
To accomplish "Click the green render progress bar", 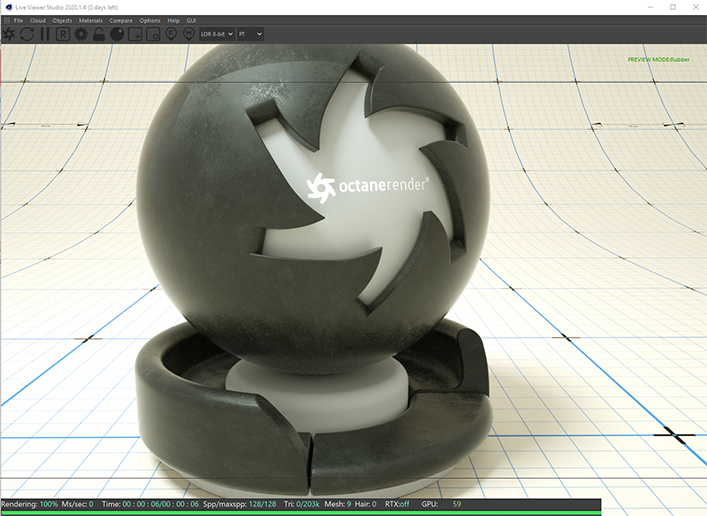I will click(x=301, y=513).
